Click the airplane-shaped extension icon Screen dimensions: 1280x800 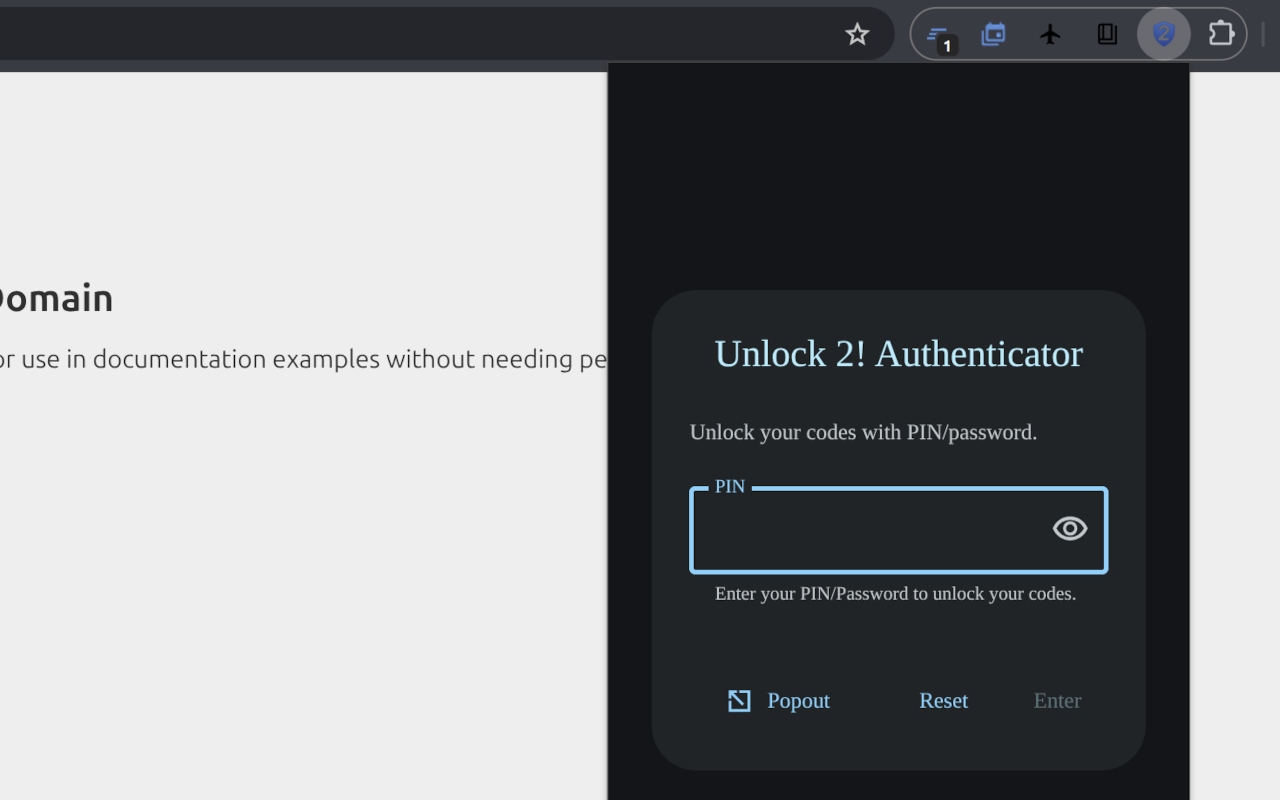pos(1050,33)
